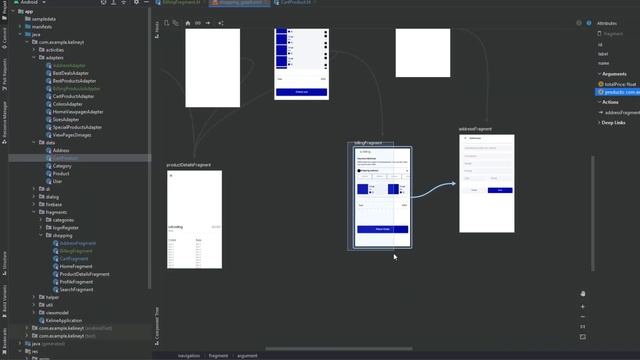Click the project panel gear settings icon

coord(136,2)
